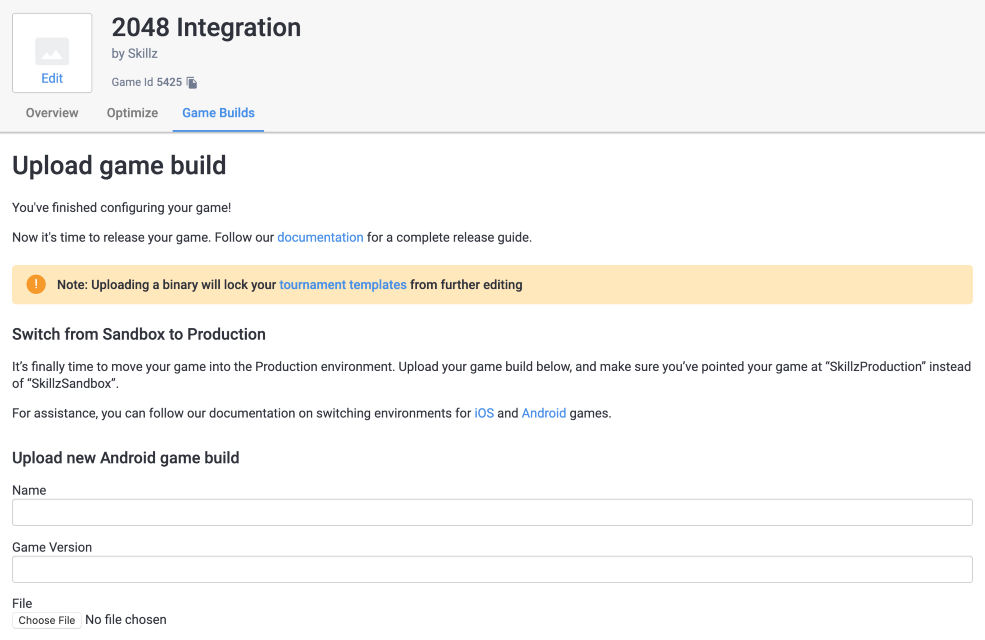Click the Game Id 5425 text
985x640 pixels.
(x=147, y=82)
